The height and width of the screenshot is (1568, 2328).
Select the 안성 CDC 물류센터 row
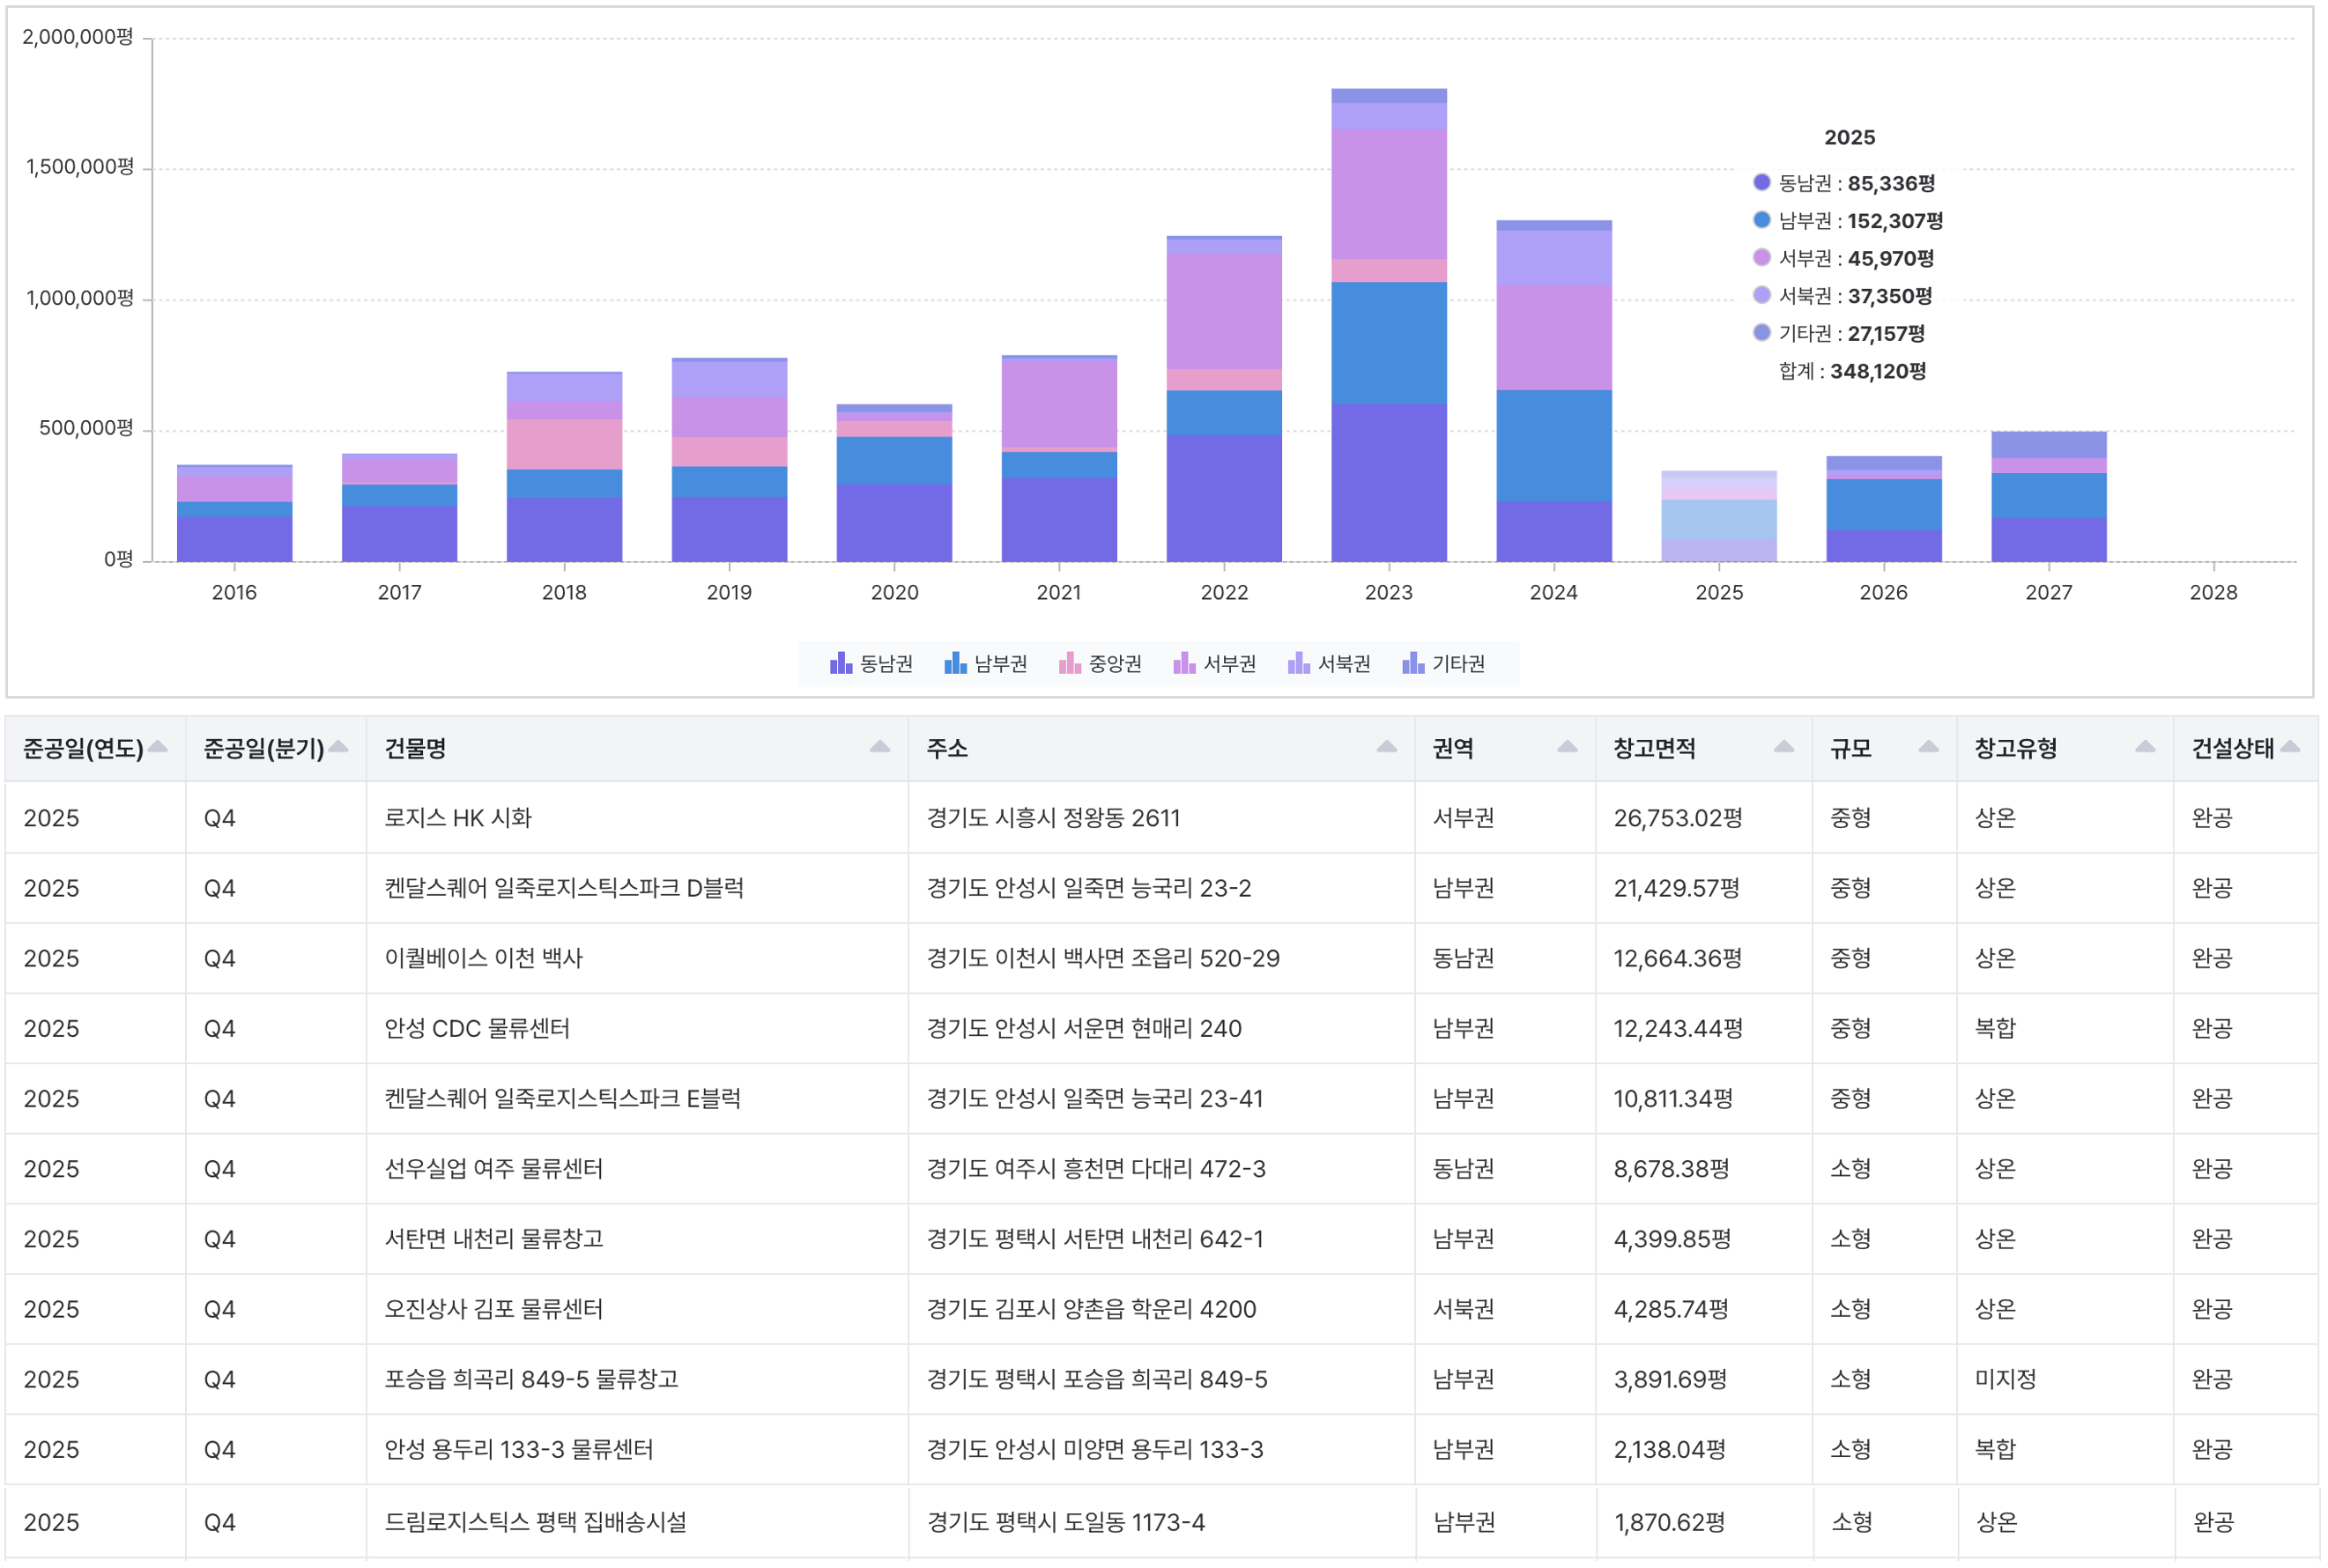coord(1162,1028)
